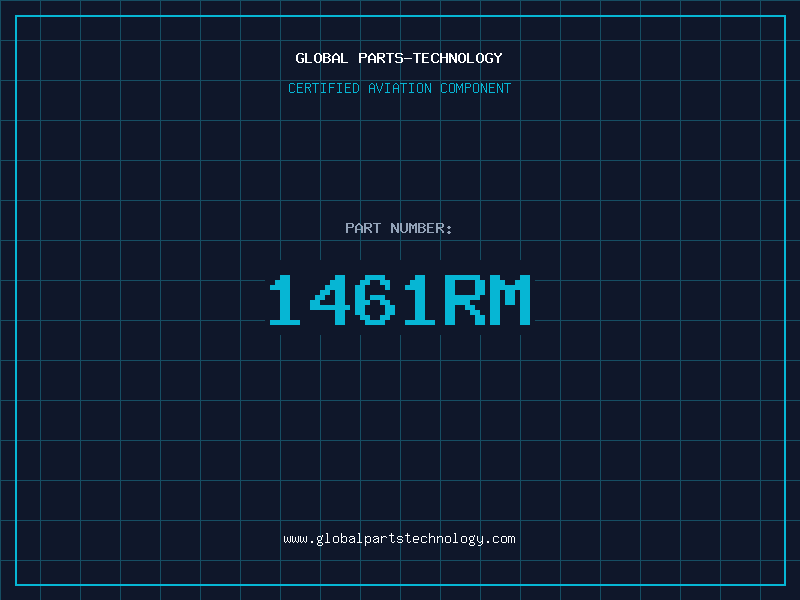Click the word PART in the part label

363,228
